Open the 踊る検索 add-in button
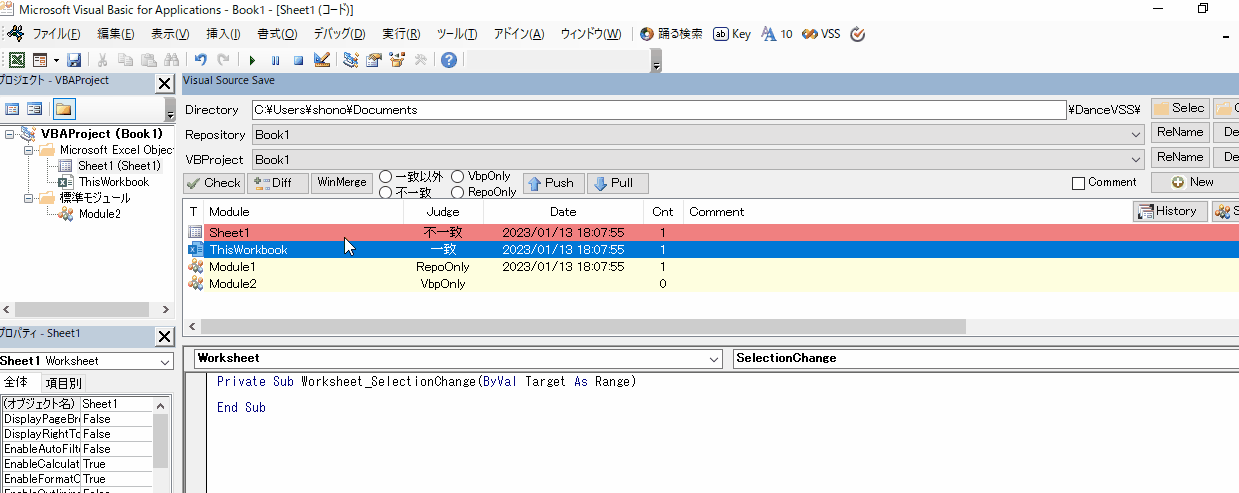 pos(671,34)
